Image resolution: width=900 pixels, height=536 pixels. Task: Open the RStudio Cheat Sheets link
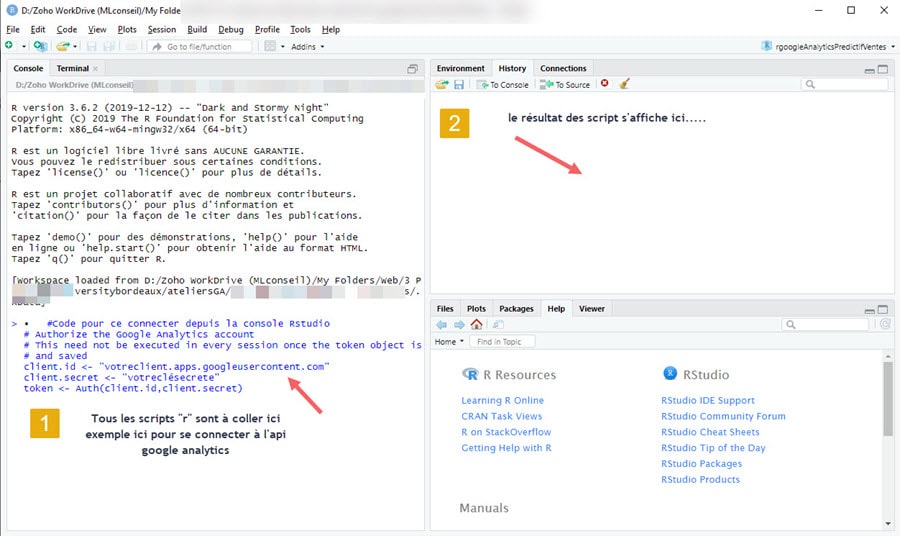(x=710, y=432)
